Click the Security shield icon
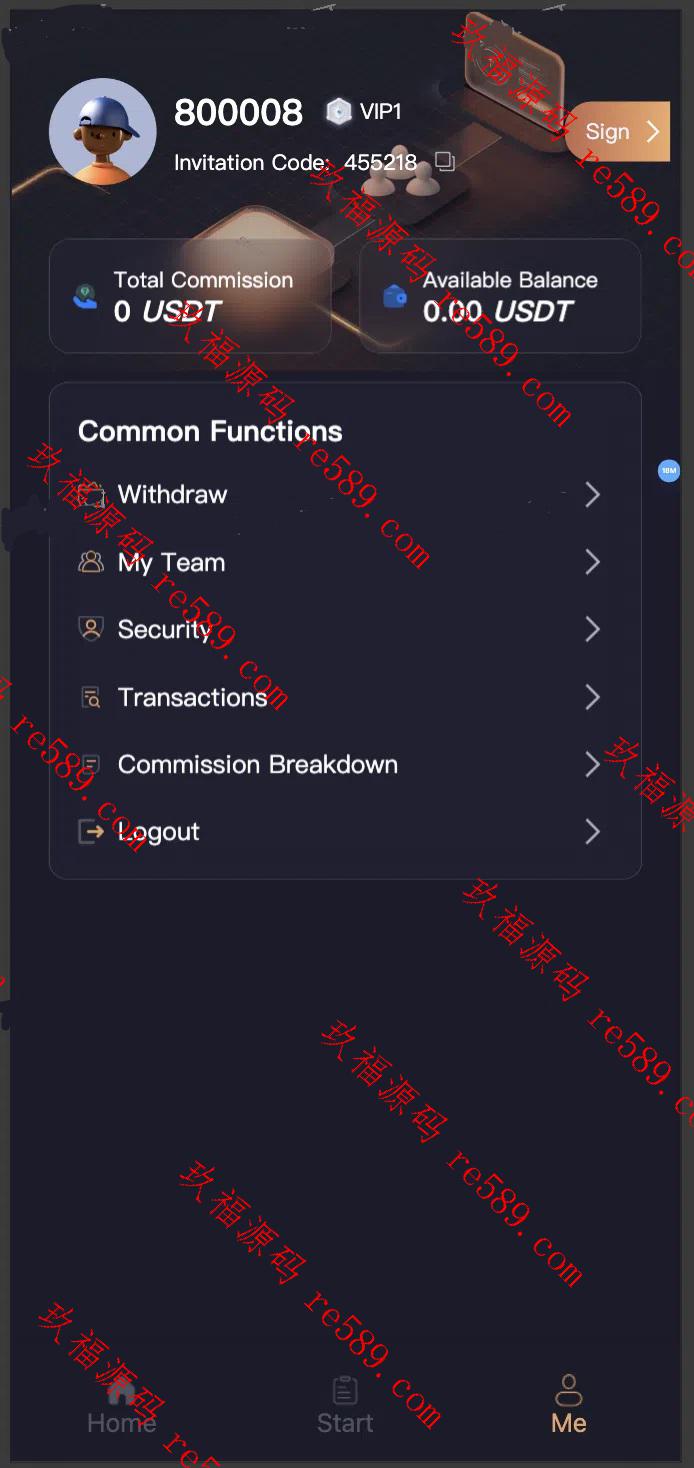The width and height of the screenshot is (694, 1468). coord(91,629)
